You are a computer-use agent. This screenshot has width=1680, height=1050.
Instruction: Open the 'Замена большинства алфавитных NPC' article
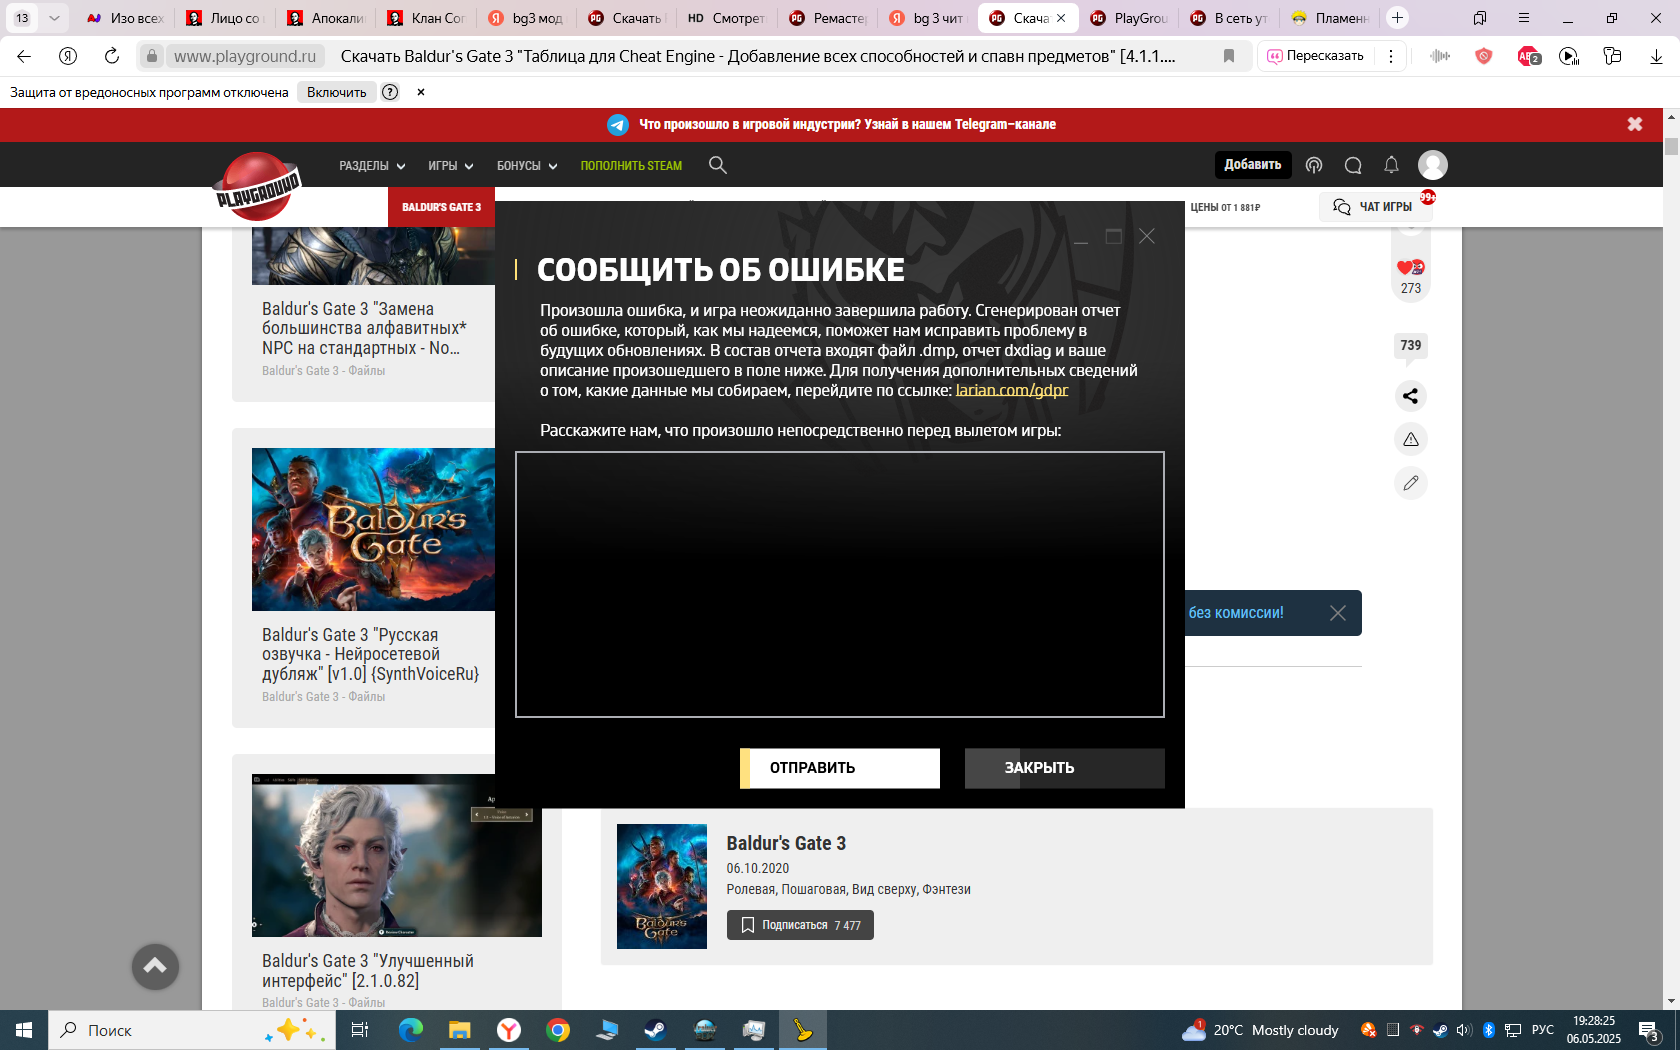364,328
